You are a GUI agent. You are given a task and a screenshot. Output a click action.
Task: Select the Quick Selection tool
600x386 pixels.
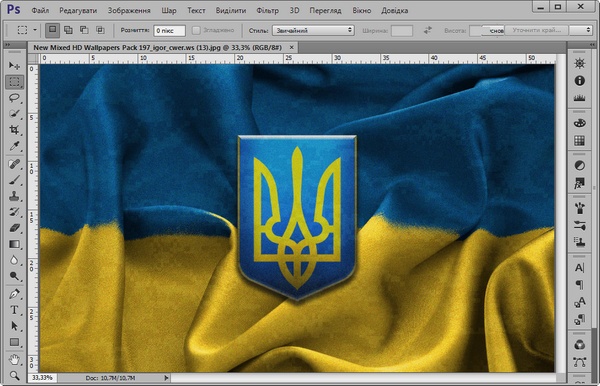(x=14, y=114)
